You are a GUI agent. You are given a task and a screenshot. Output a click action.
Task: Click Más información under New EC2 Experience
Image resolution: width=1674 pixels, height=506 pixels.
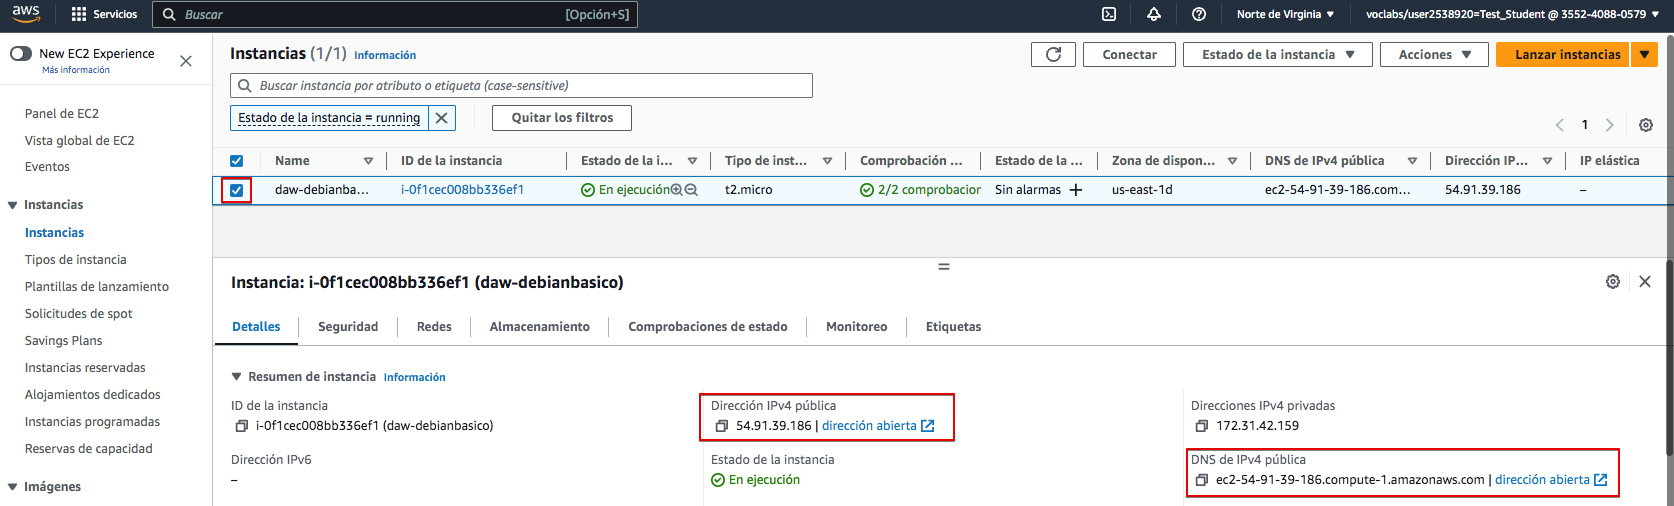pyautogui.click(x=76, y=70)
